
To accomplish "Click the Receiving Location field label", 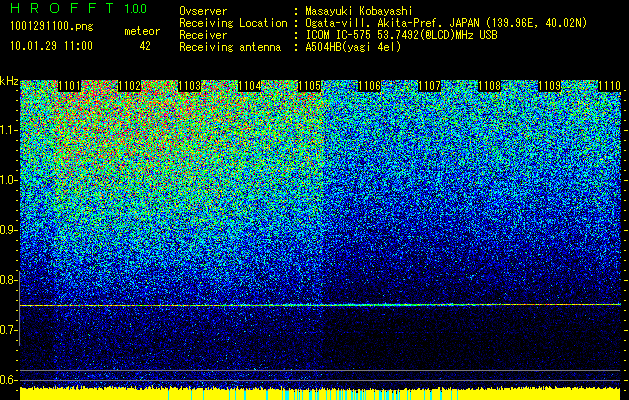I will click(x=233, y=23).
